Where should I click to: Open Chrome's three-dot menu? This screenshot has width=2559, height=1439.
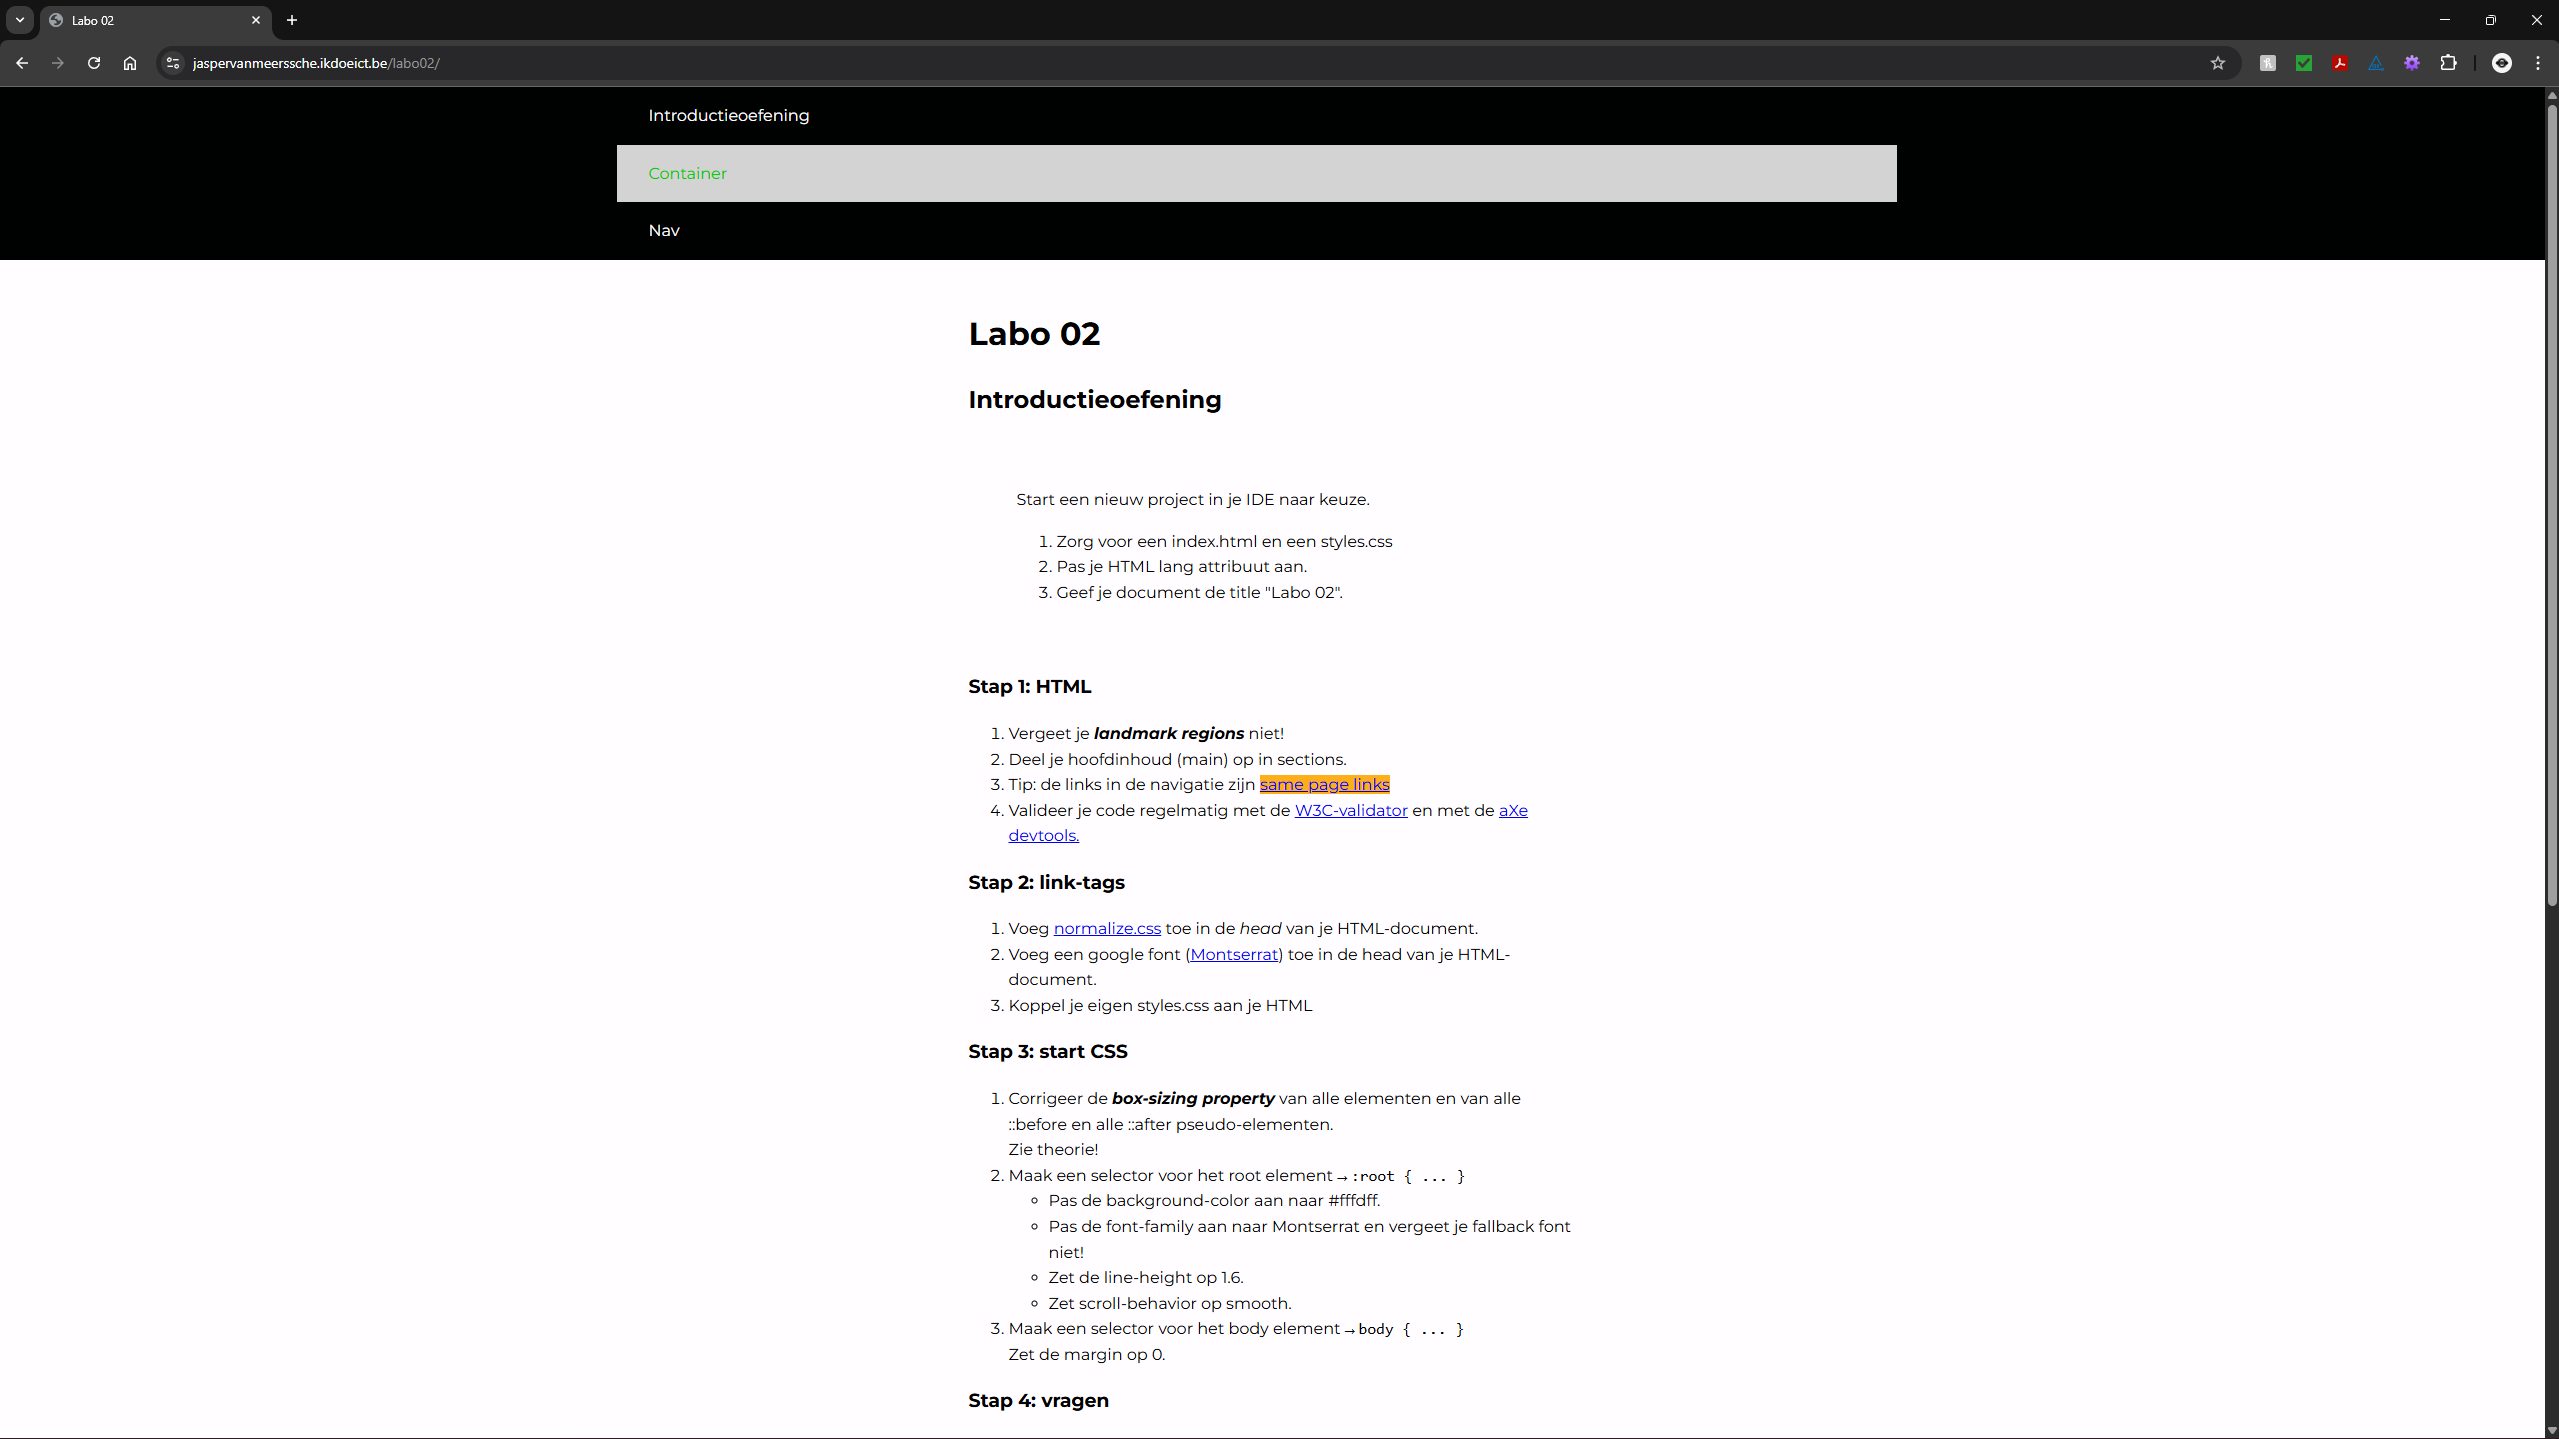point(2537,63)
